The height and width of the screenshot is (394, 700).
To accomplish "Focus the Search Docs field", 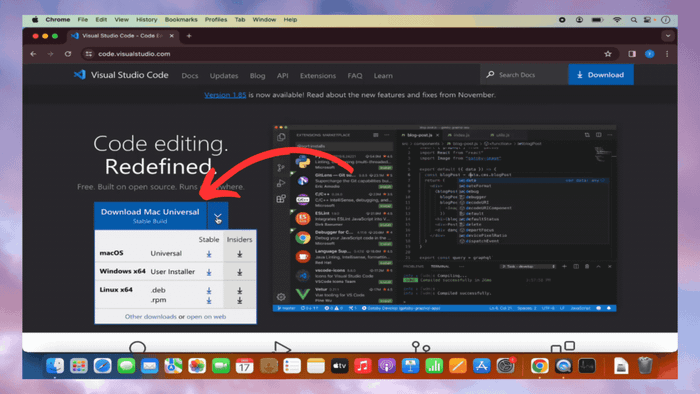I will coord(525,75).
